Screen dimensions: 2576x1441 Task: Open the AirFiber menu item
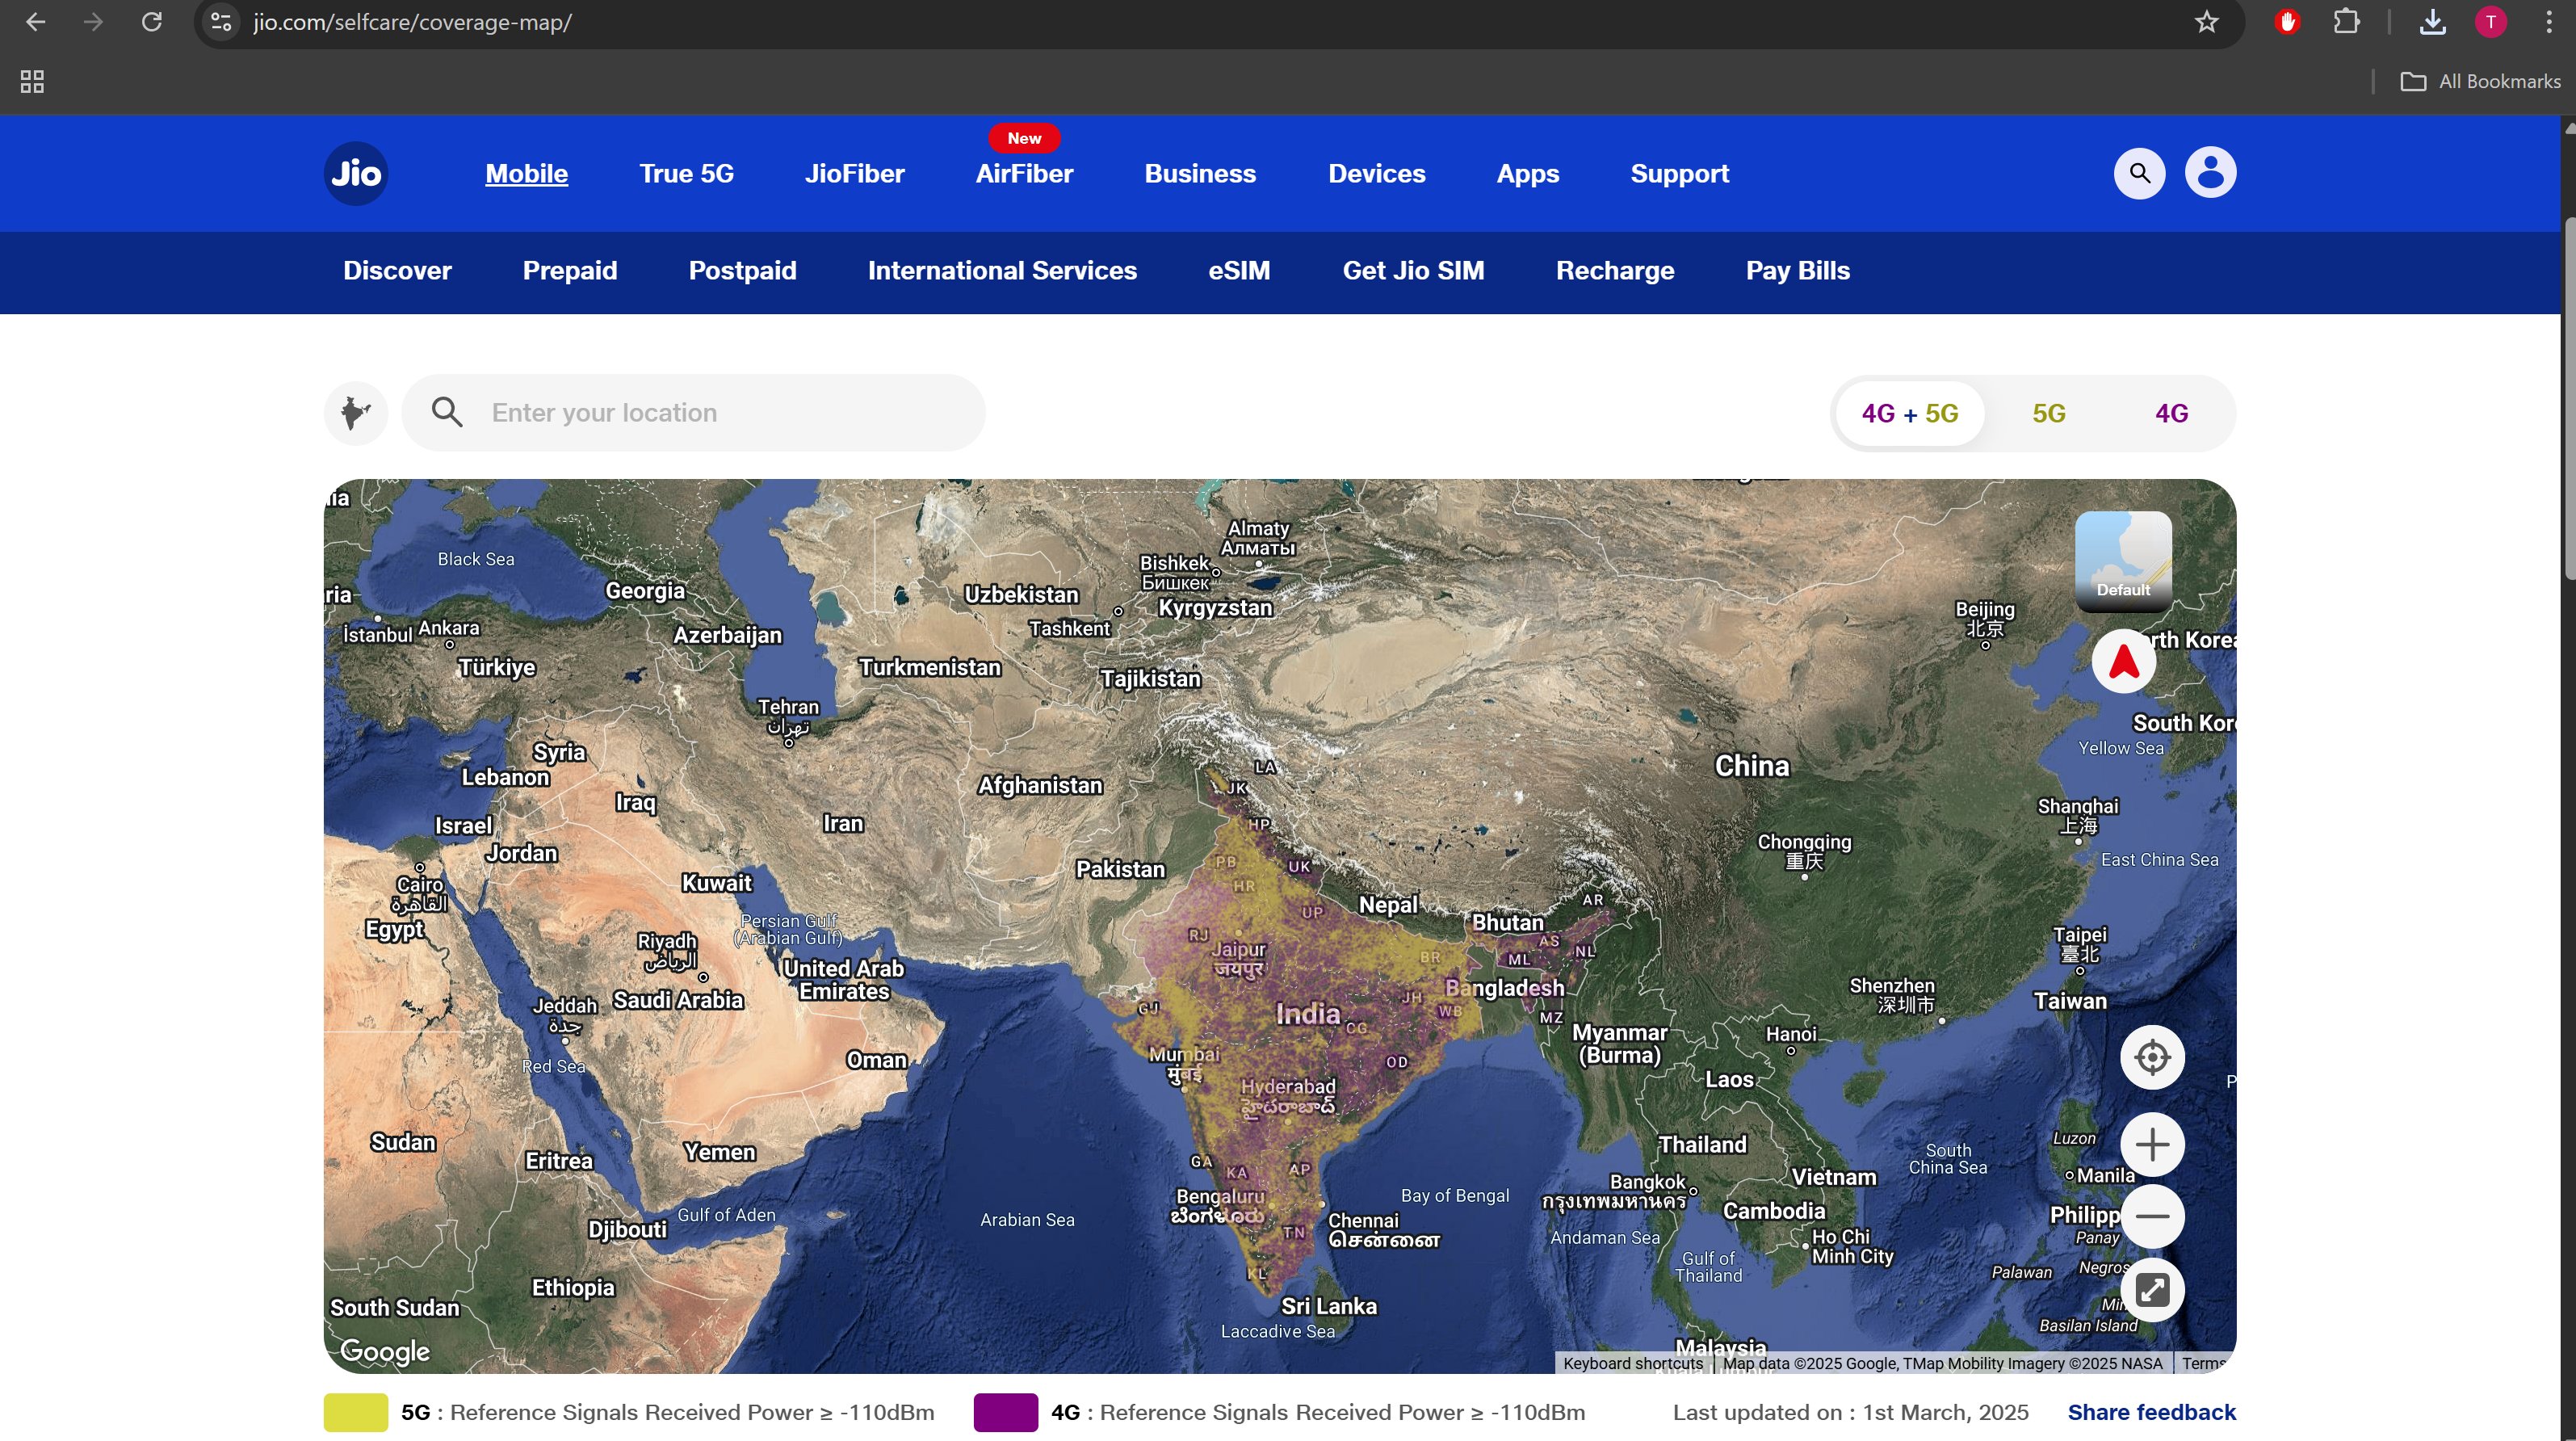1024,173
